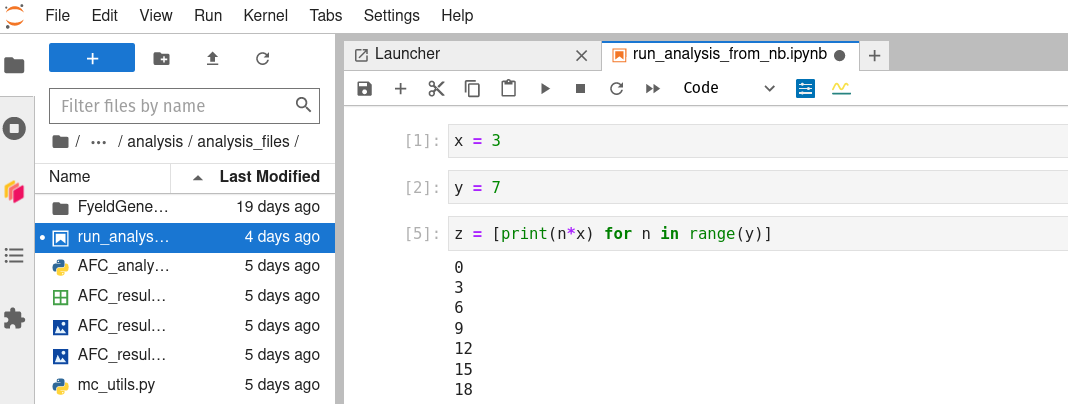Click the [2]: cell prompt
Viewport: 1068px width, 404px height.
point(422,187)
